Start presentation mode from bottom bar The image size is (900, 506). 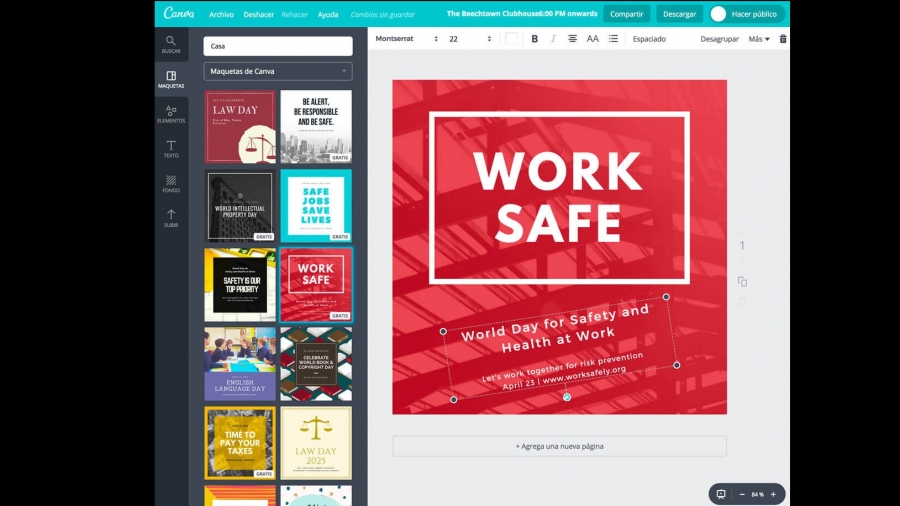pos(720,494)
